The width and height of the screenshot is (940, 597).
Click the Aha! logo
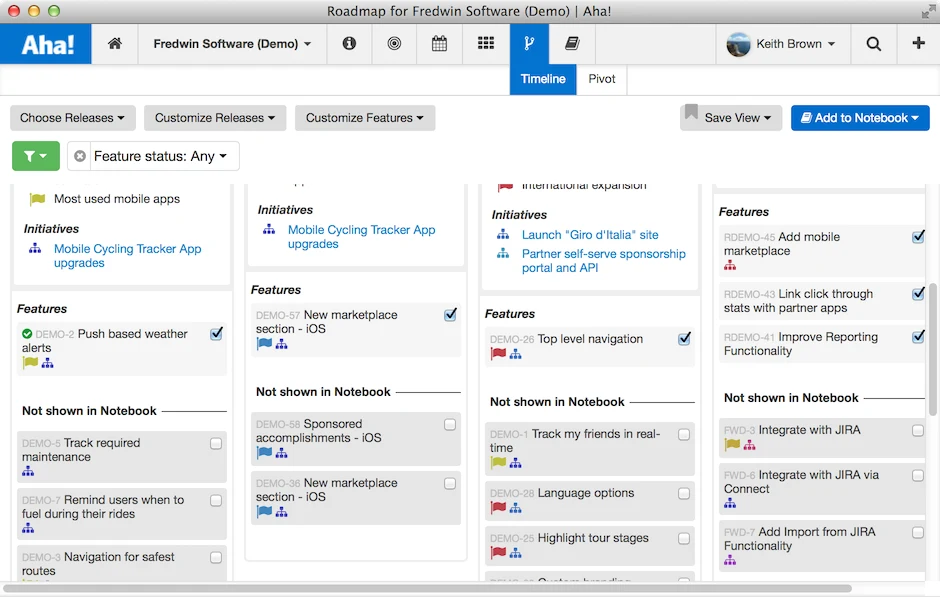(47, 44)
